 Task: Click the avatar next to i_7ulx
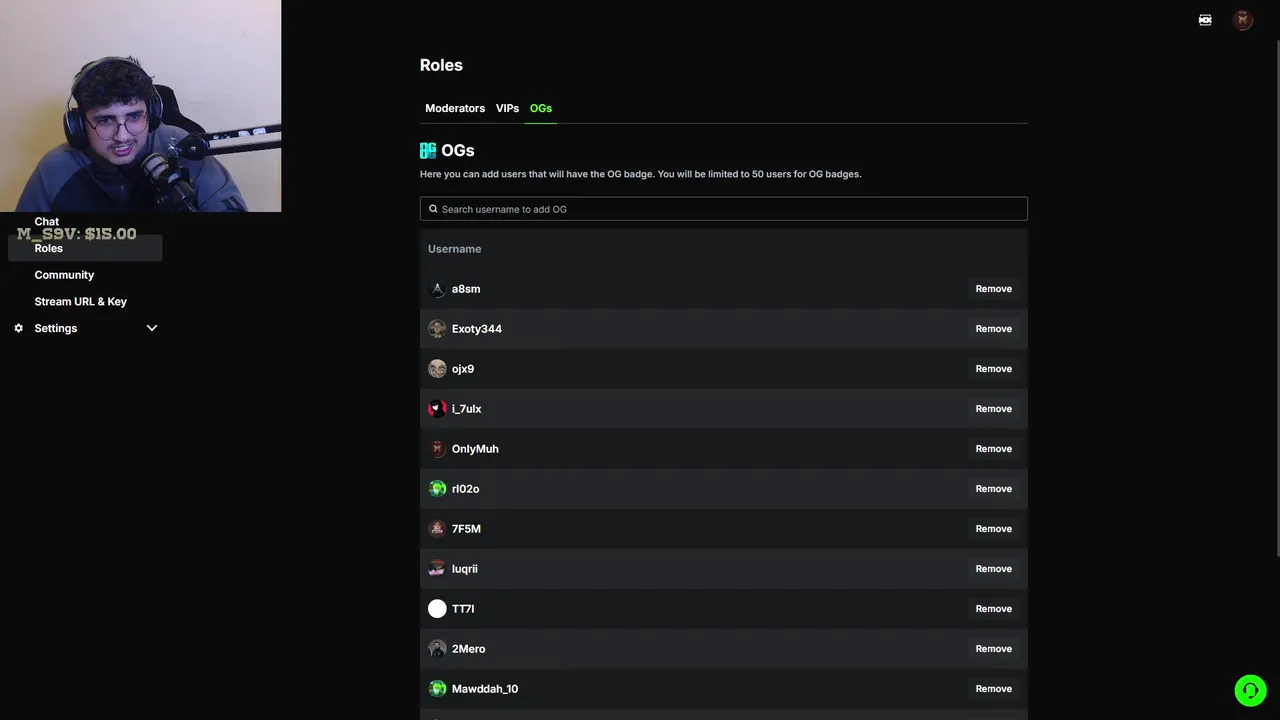[x=437, y=409]
